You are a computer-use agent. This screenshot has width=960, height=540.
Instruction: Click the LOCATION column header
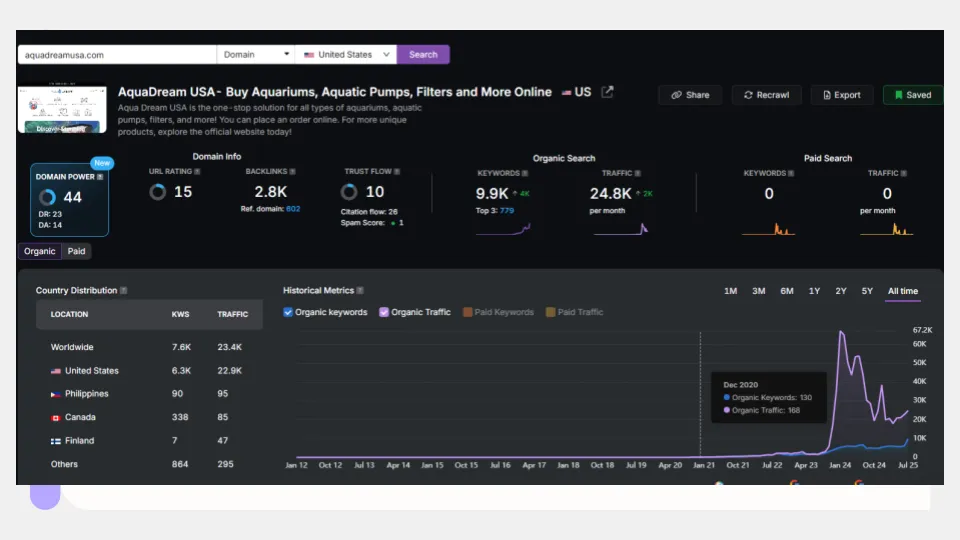(69, 315)
